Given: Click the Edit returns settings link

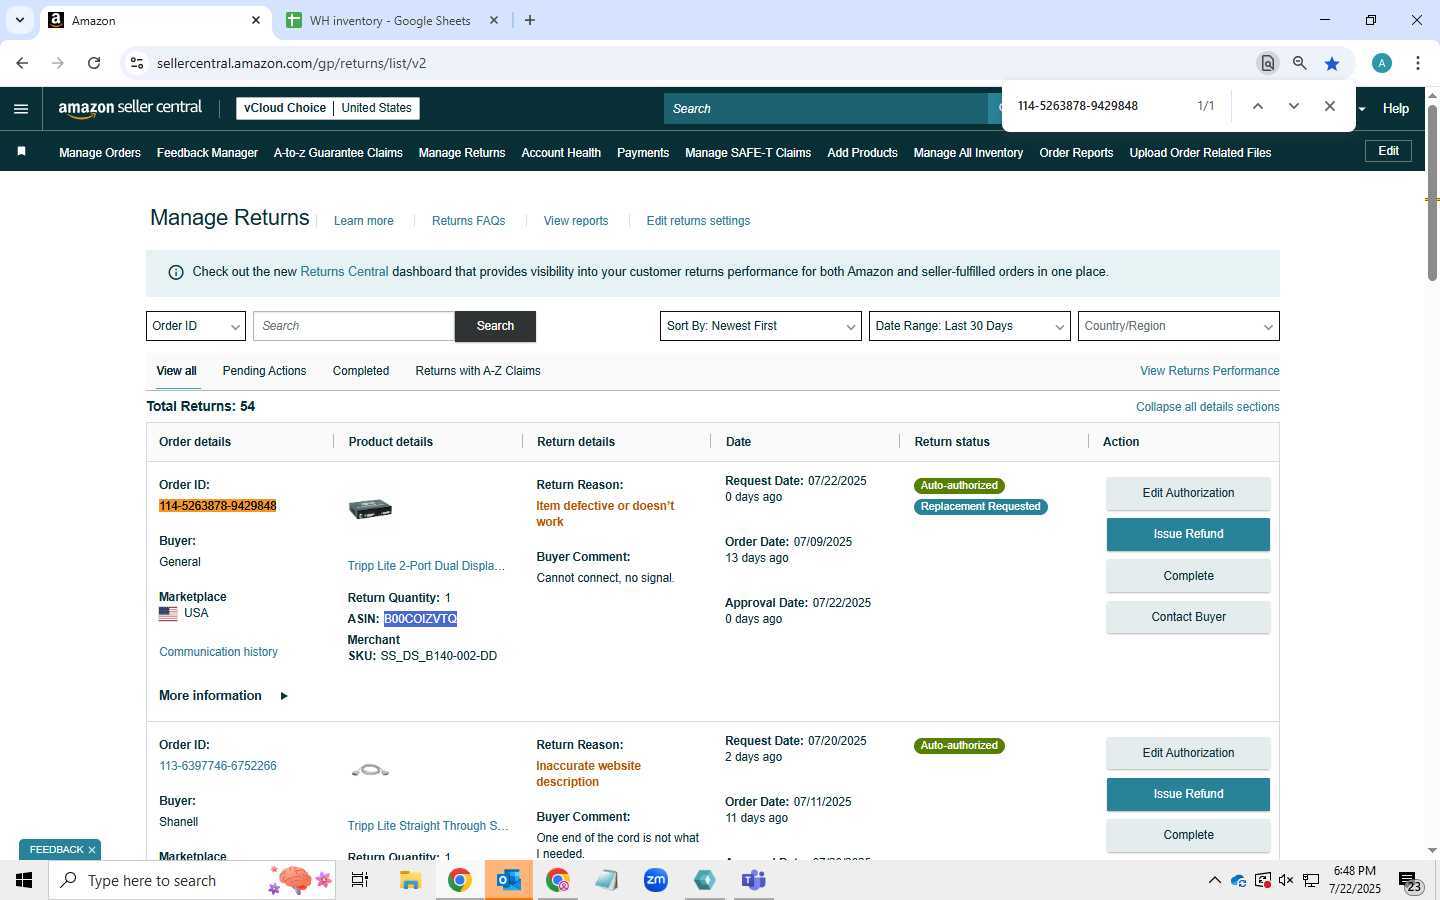Looking at the screenshot, I should (698, 221).
